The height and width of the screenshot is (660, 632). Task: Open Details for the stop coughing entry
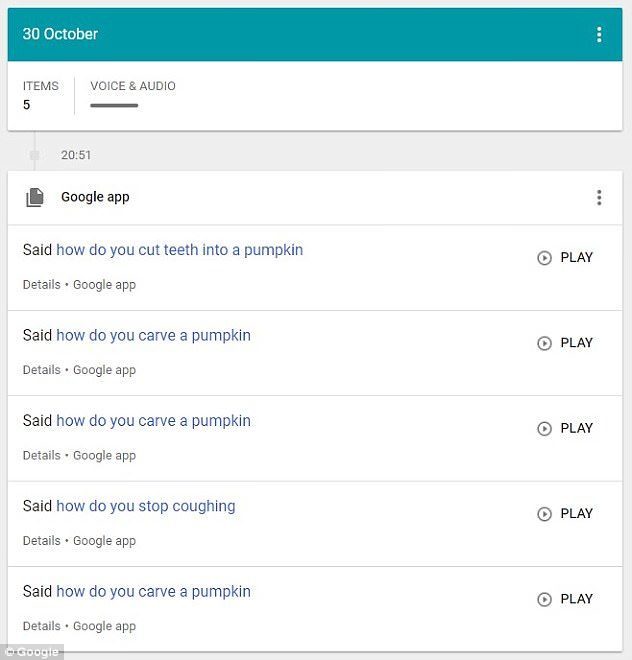point(42,541)
